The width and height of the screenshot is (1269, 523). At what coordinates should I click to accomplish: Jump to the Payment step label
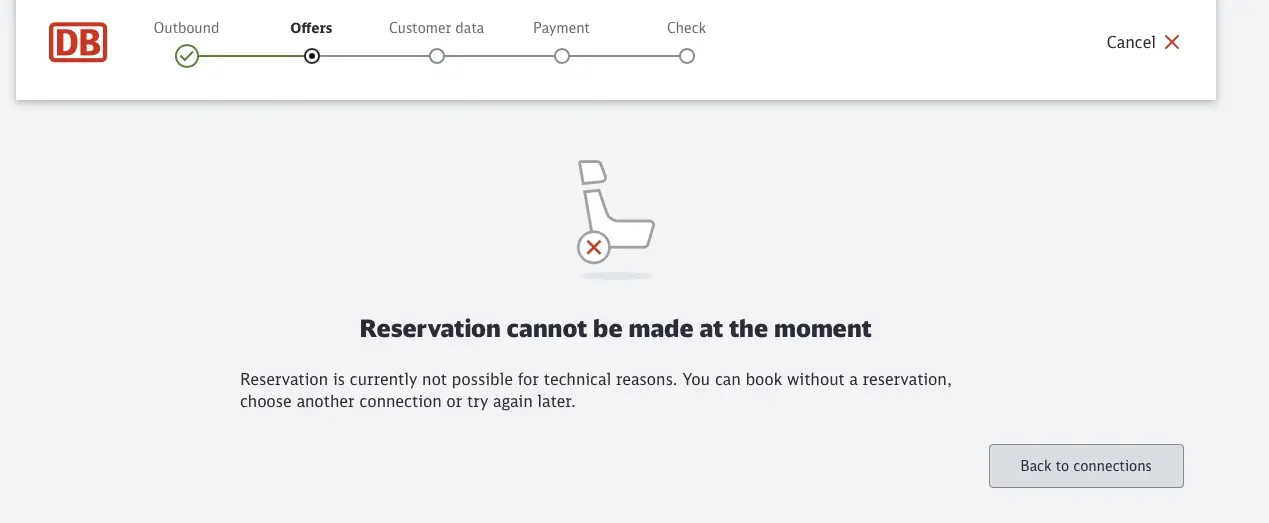[x=561, y=28]
